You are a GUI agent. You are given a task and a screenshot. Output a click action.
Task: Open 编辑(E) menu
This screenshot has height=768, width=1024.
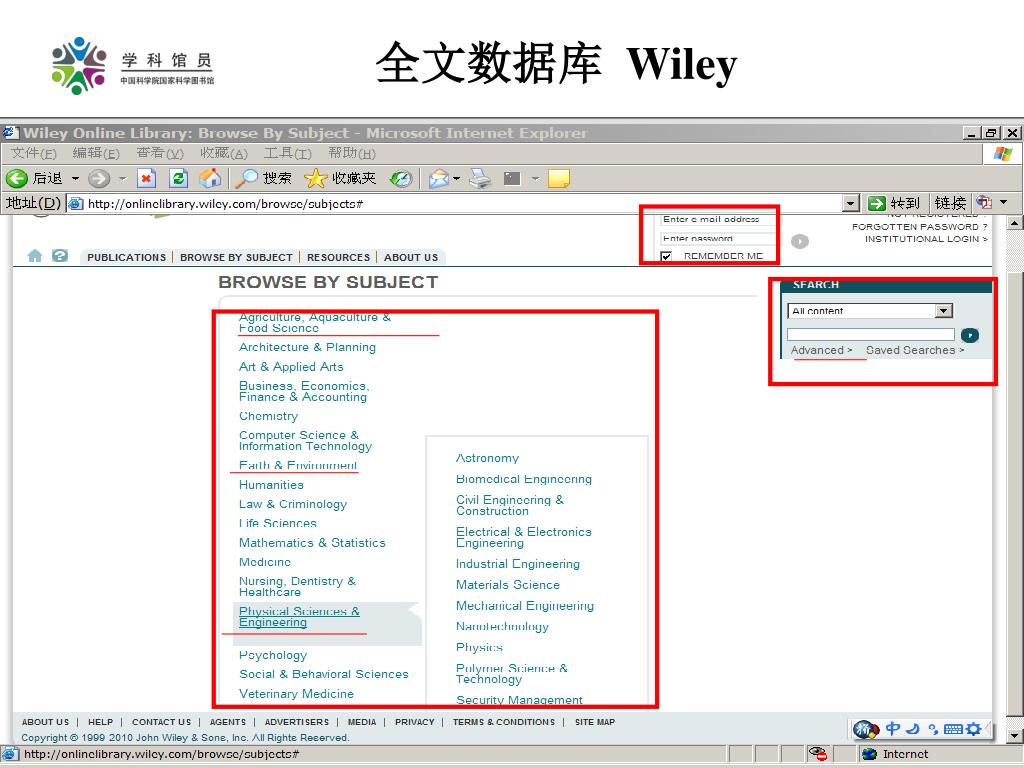coord(96,153)
